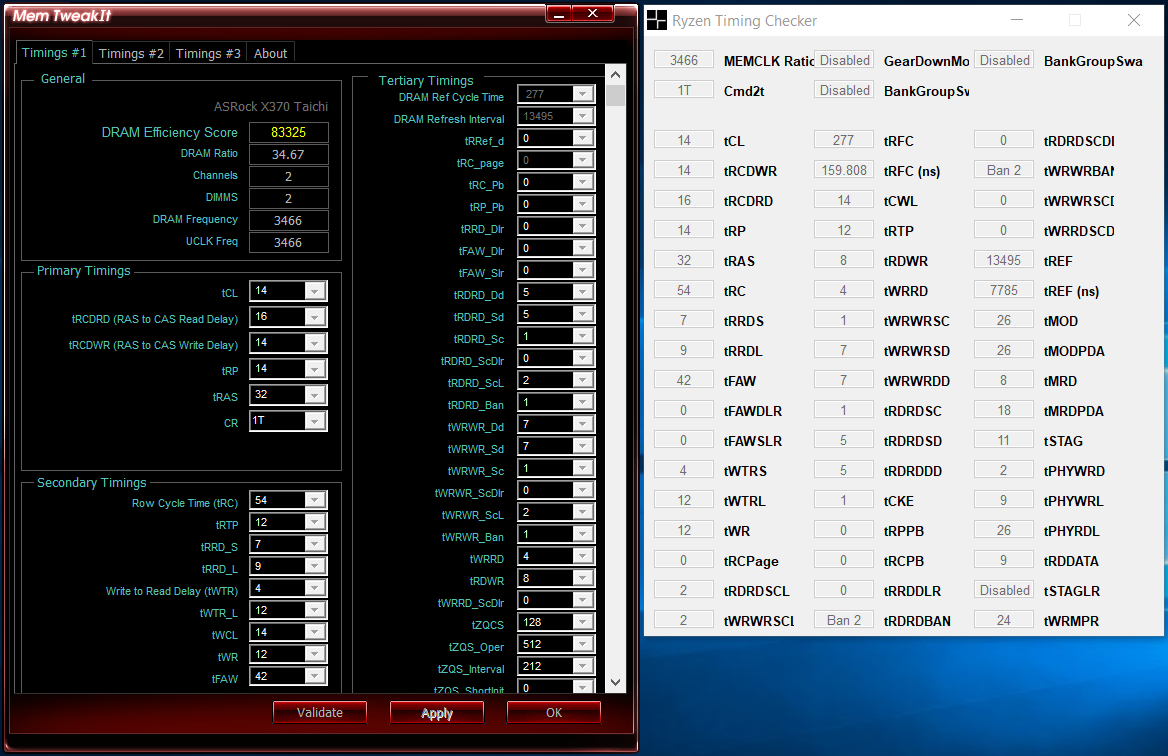
Task: Click the Validate button
Action: [x=320, y=713]
